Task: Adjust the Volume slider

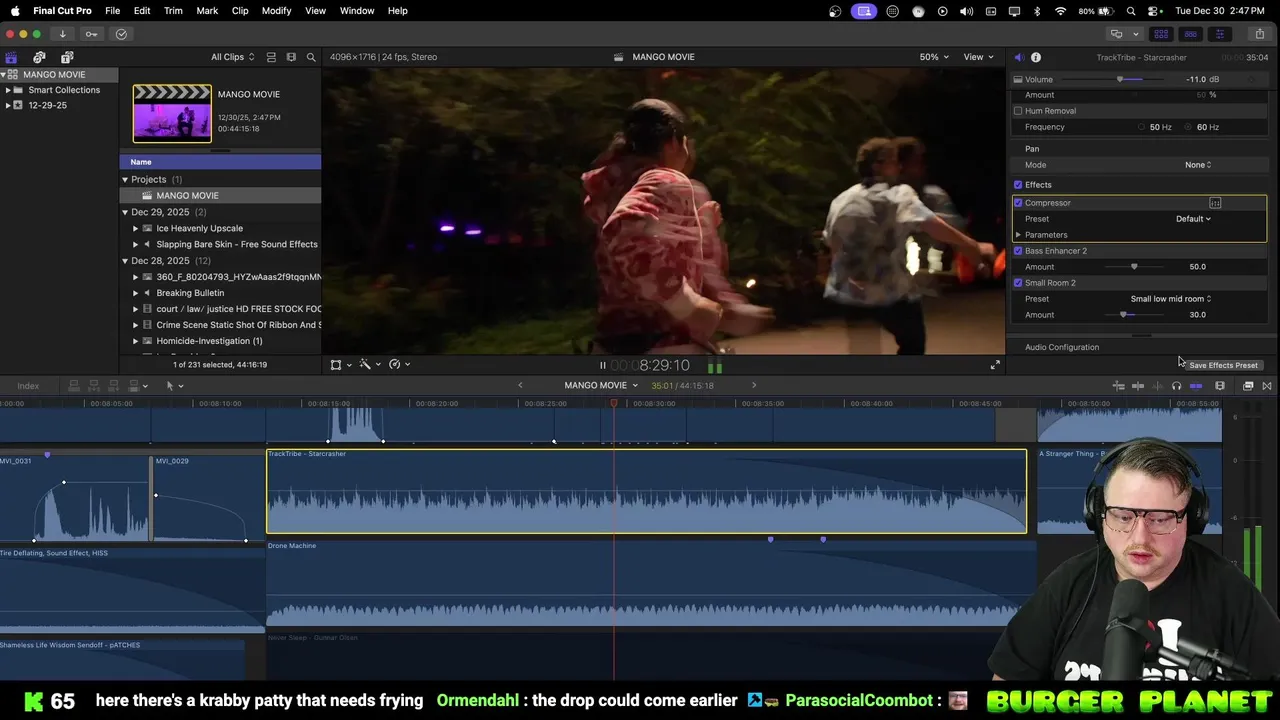Action: [x=1121, y=79]
